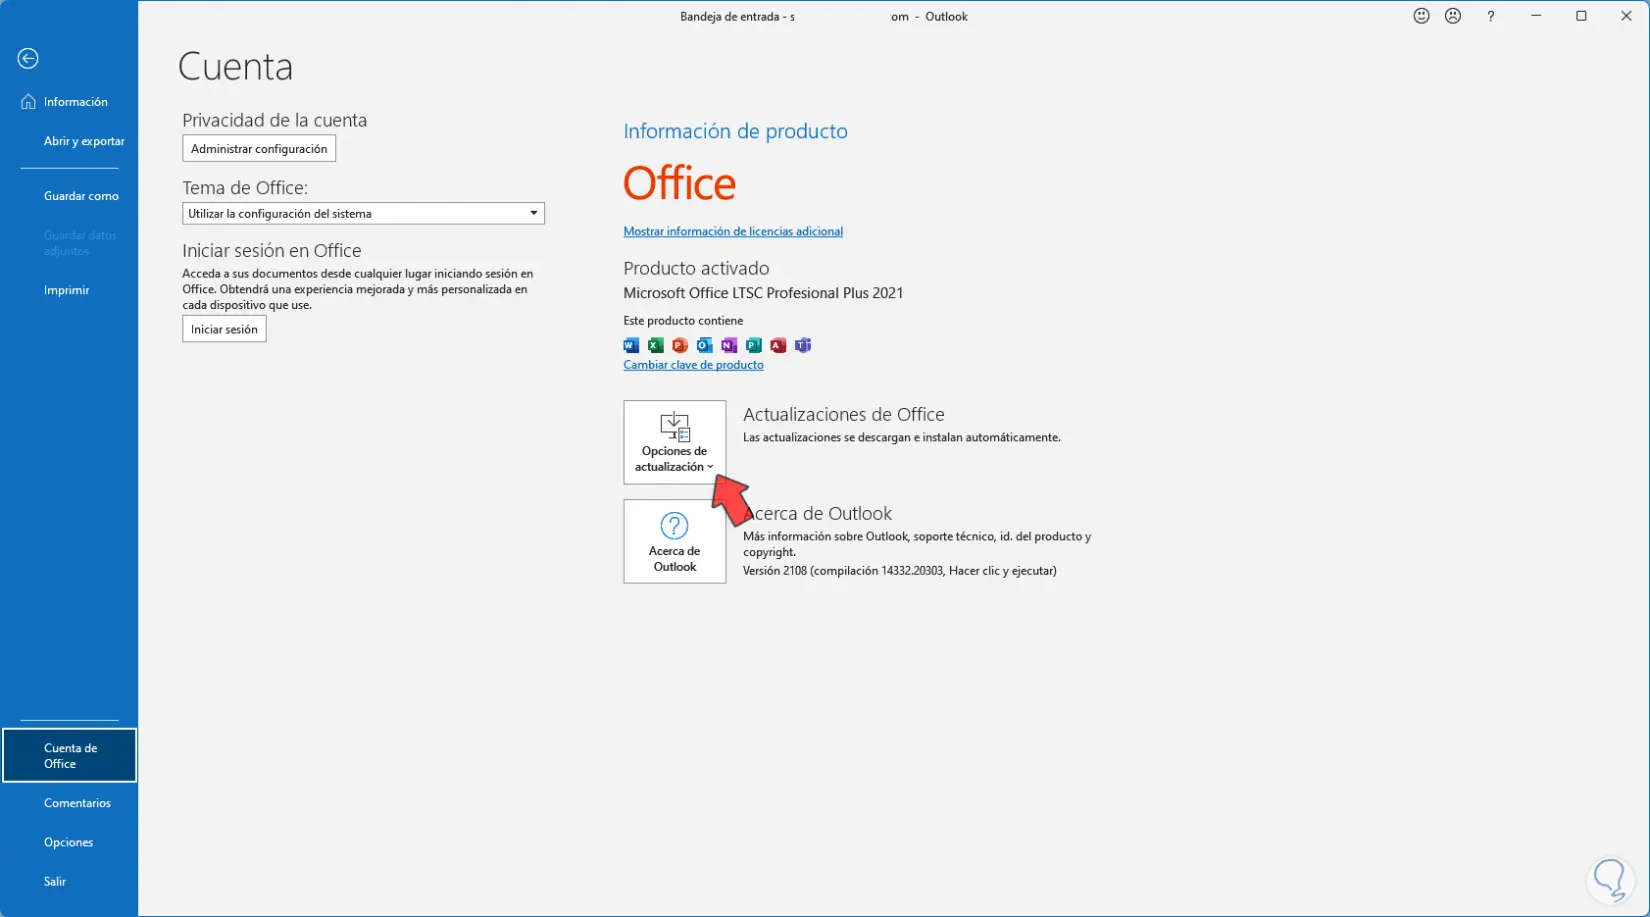Click the Word icon in product contents

tap(631, 345)
